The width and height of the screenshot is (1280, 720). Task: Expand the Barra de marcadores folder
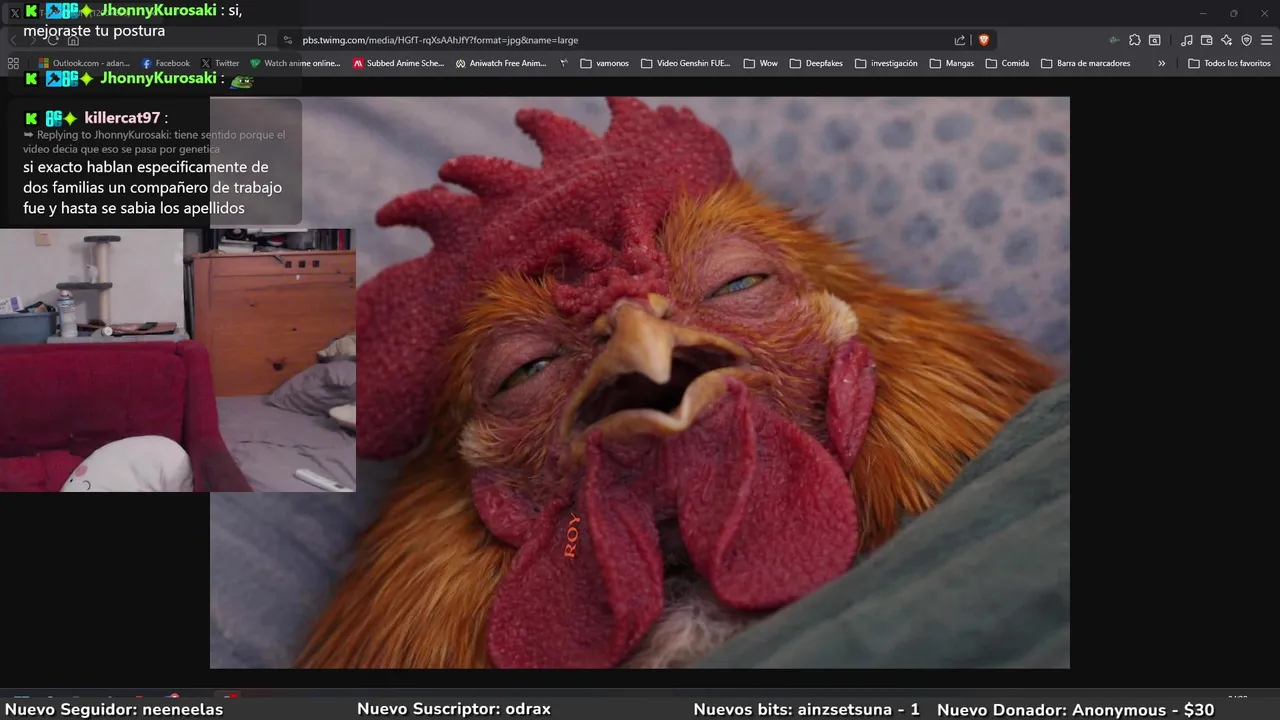1086,63
